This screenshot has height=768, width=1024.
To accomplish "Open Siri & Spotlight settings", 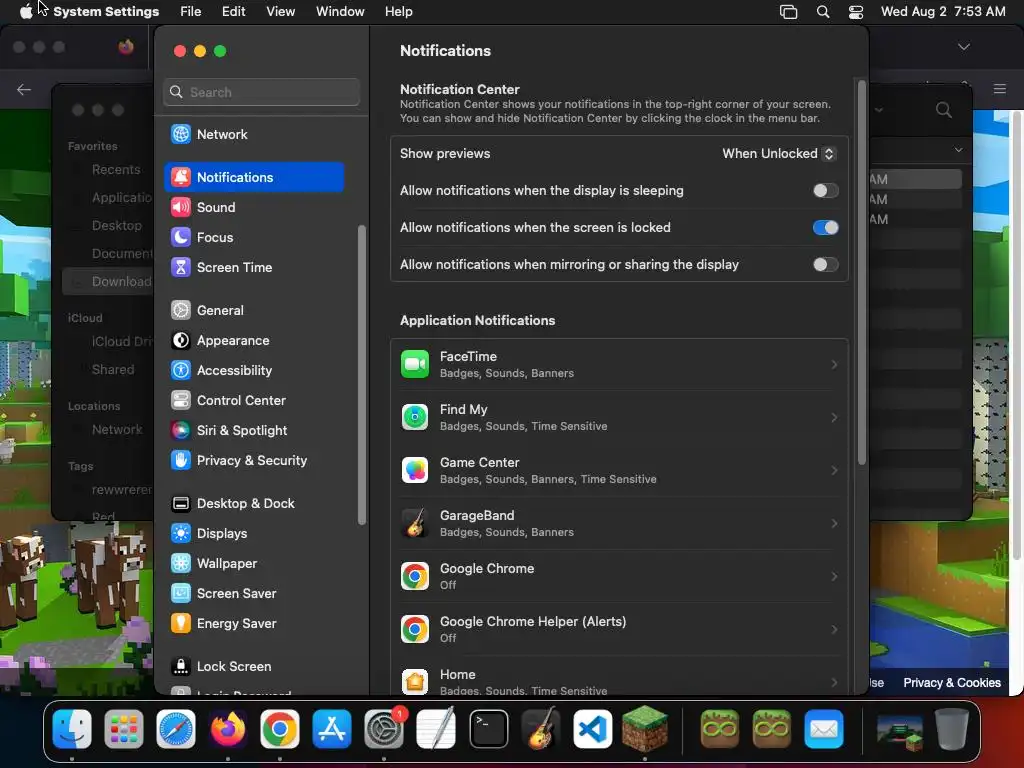I will coord(254,430).
